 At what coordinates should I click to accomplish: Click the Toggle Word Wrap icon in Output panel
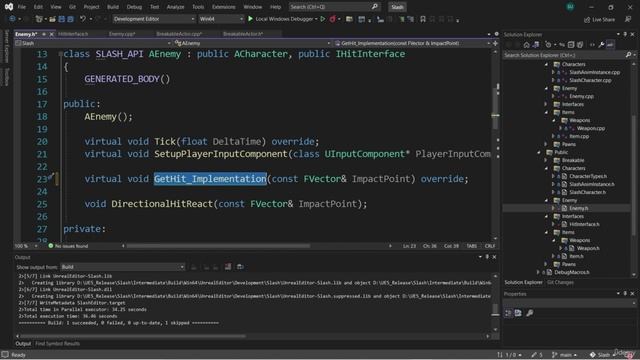point(240,267)
